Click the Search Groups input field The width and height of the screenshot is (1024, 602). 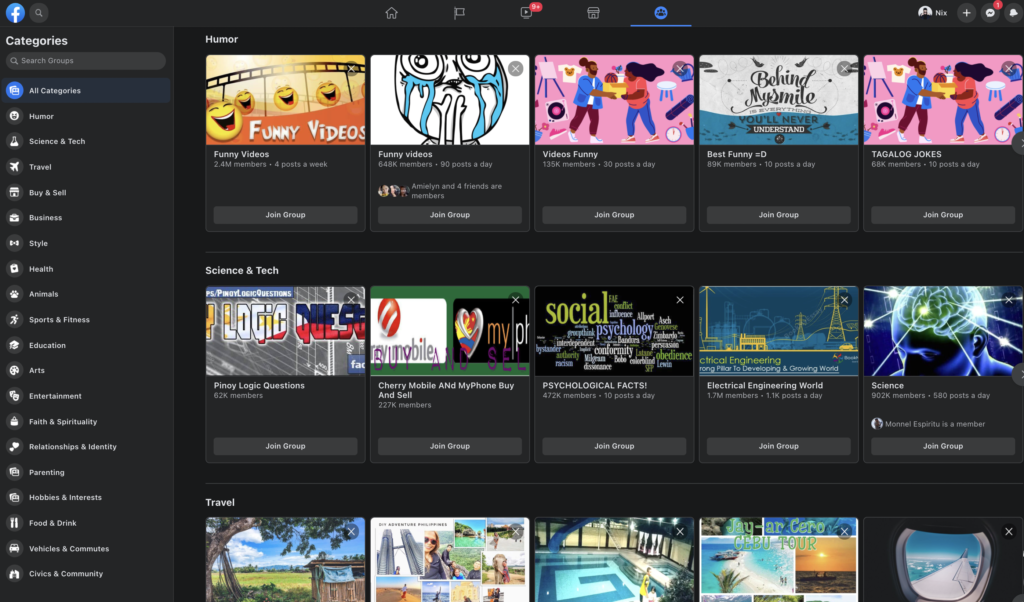coord(86,61)
